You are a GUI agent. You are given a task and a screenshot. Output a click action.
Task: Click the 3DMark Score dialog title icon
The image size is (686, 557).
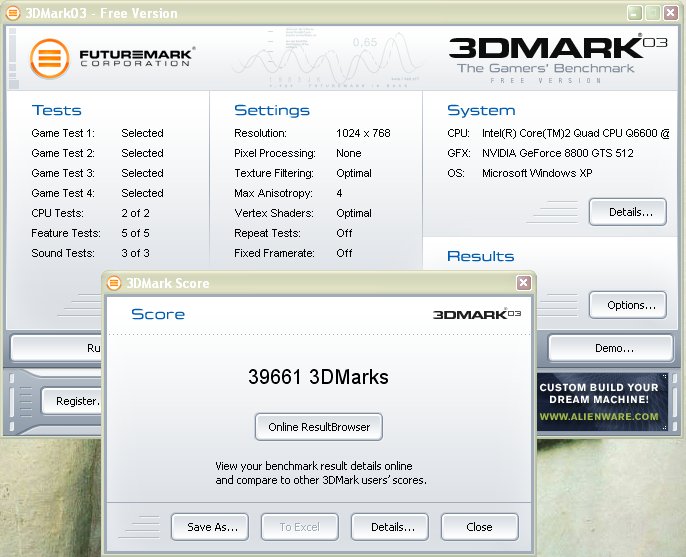(x=114, y=283)
